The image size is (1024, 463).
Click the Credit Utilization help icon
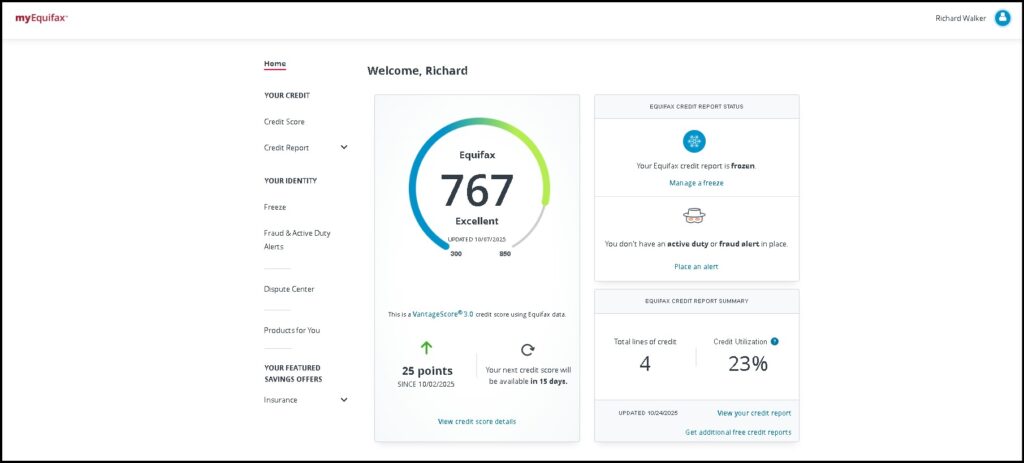point(774,341)
